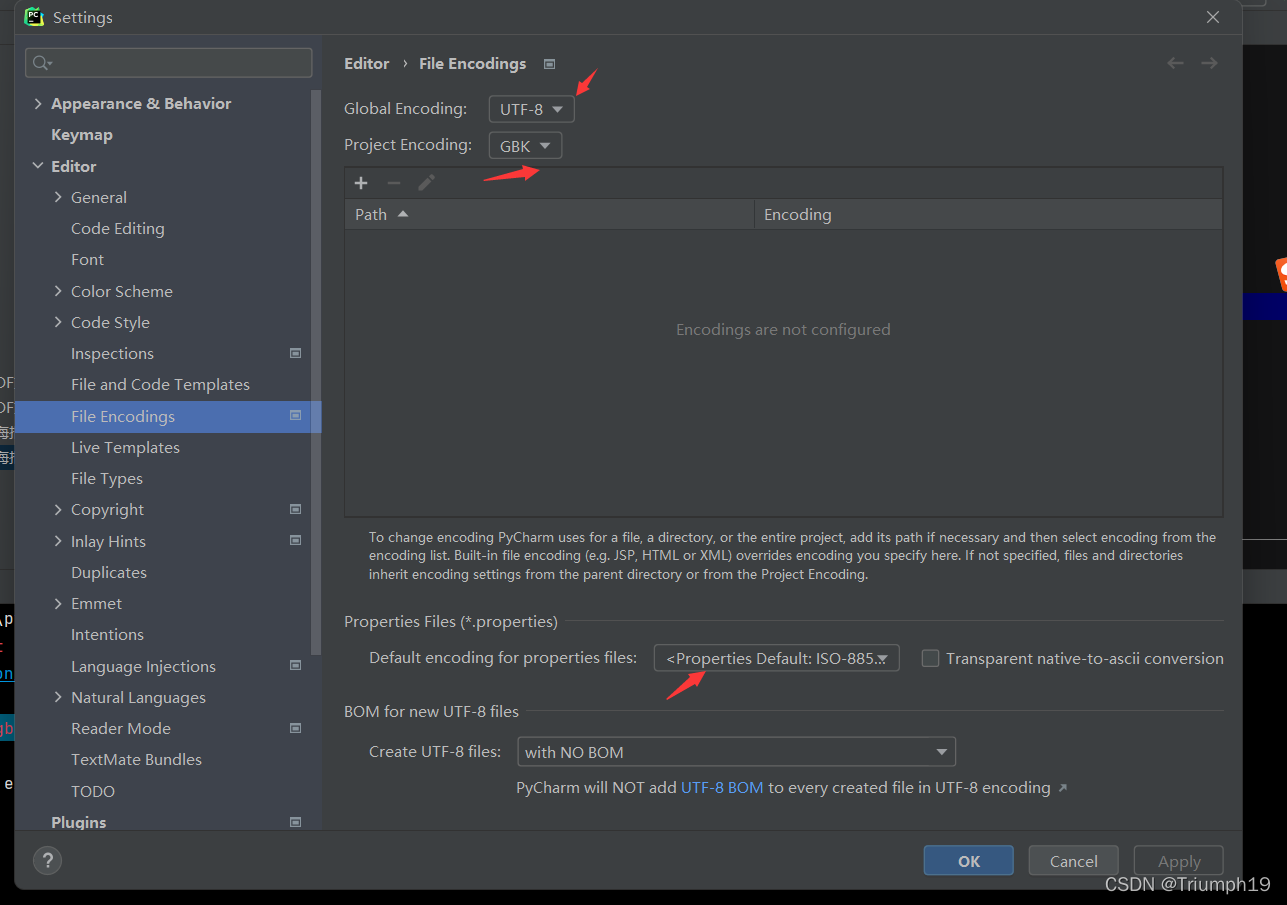Viewport: 1287px width, 905px height.
Task: Click project-level icon on Reader Mode row
Action: (295, 728)
